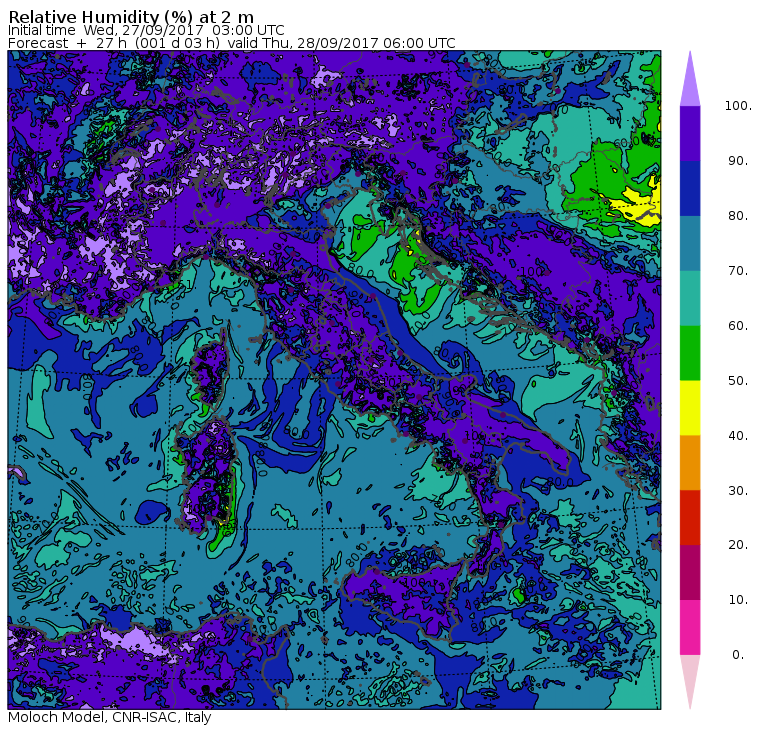
Task: Click the '30.' colorbar label
Action: pyautogui.click(x=738, y=491)
